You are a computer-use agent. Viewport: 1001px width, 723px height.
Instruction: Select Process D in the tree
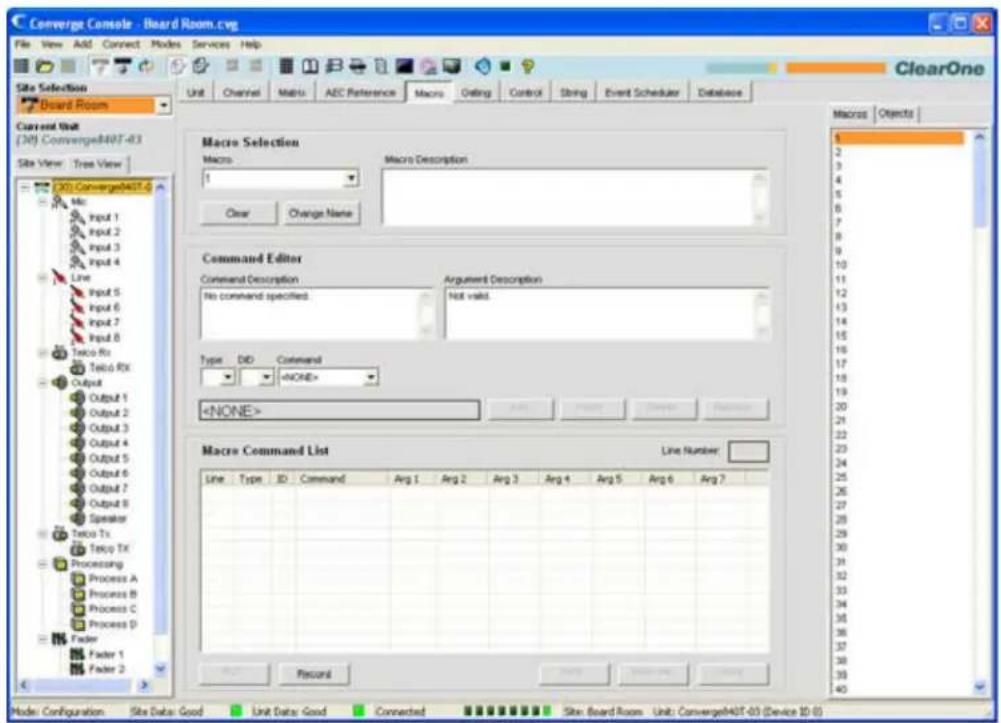112,624
